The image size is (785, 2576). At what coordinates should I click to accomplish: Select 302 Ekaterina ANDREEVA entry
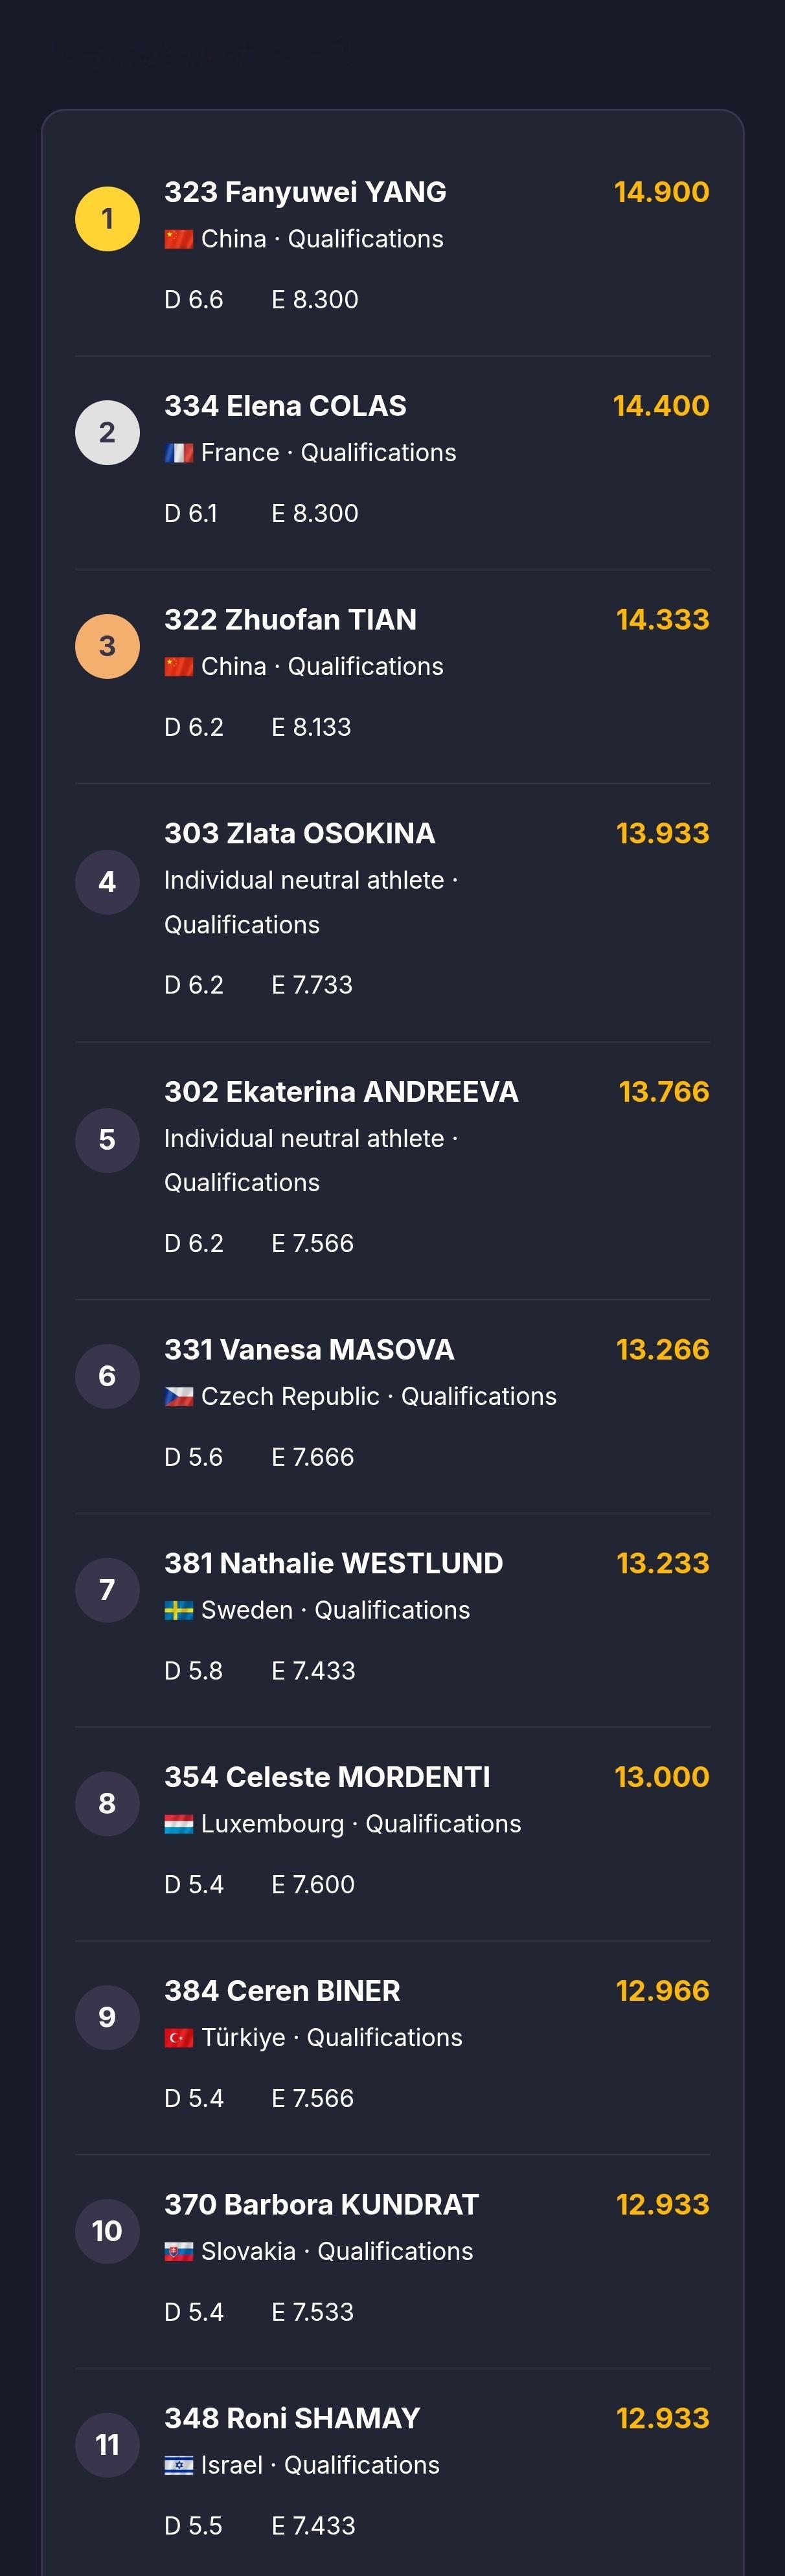pyautogui.click(x=341, y=1091)
